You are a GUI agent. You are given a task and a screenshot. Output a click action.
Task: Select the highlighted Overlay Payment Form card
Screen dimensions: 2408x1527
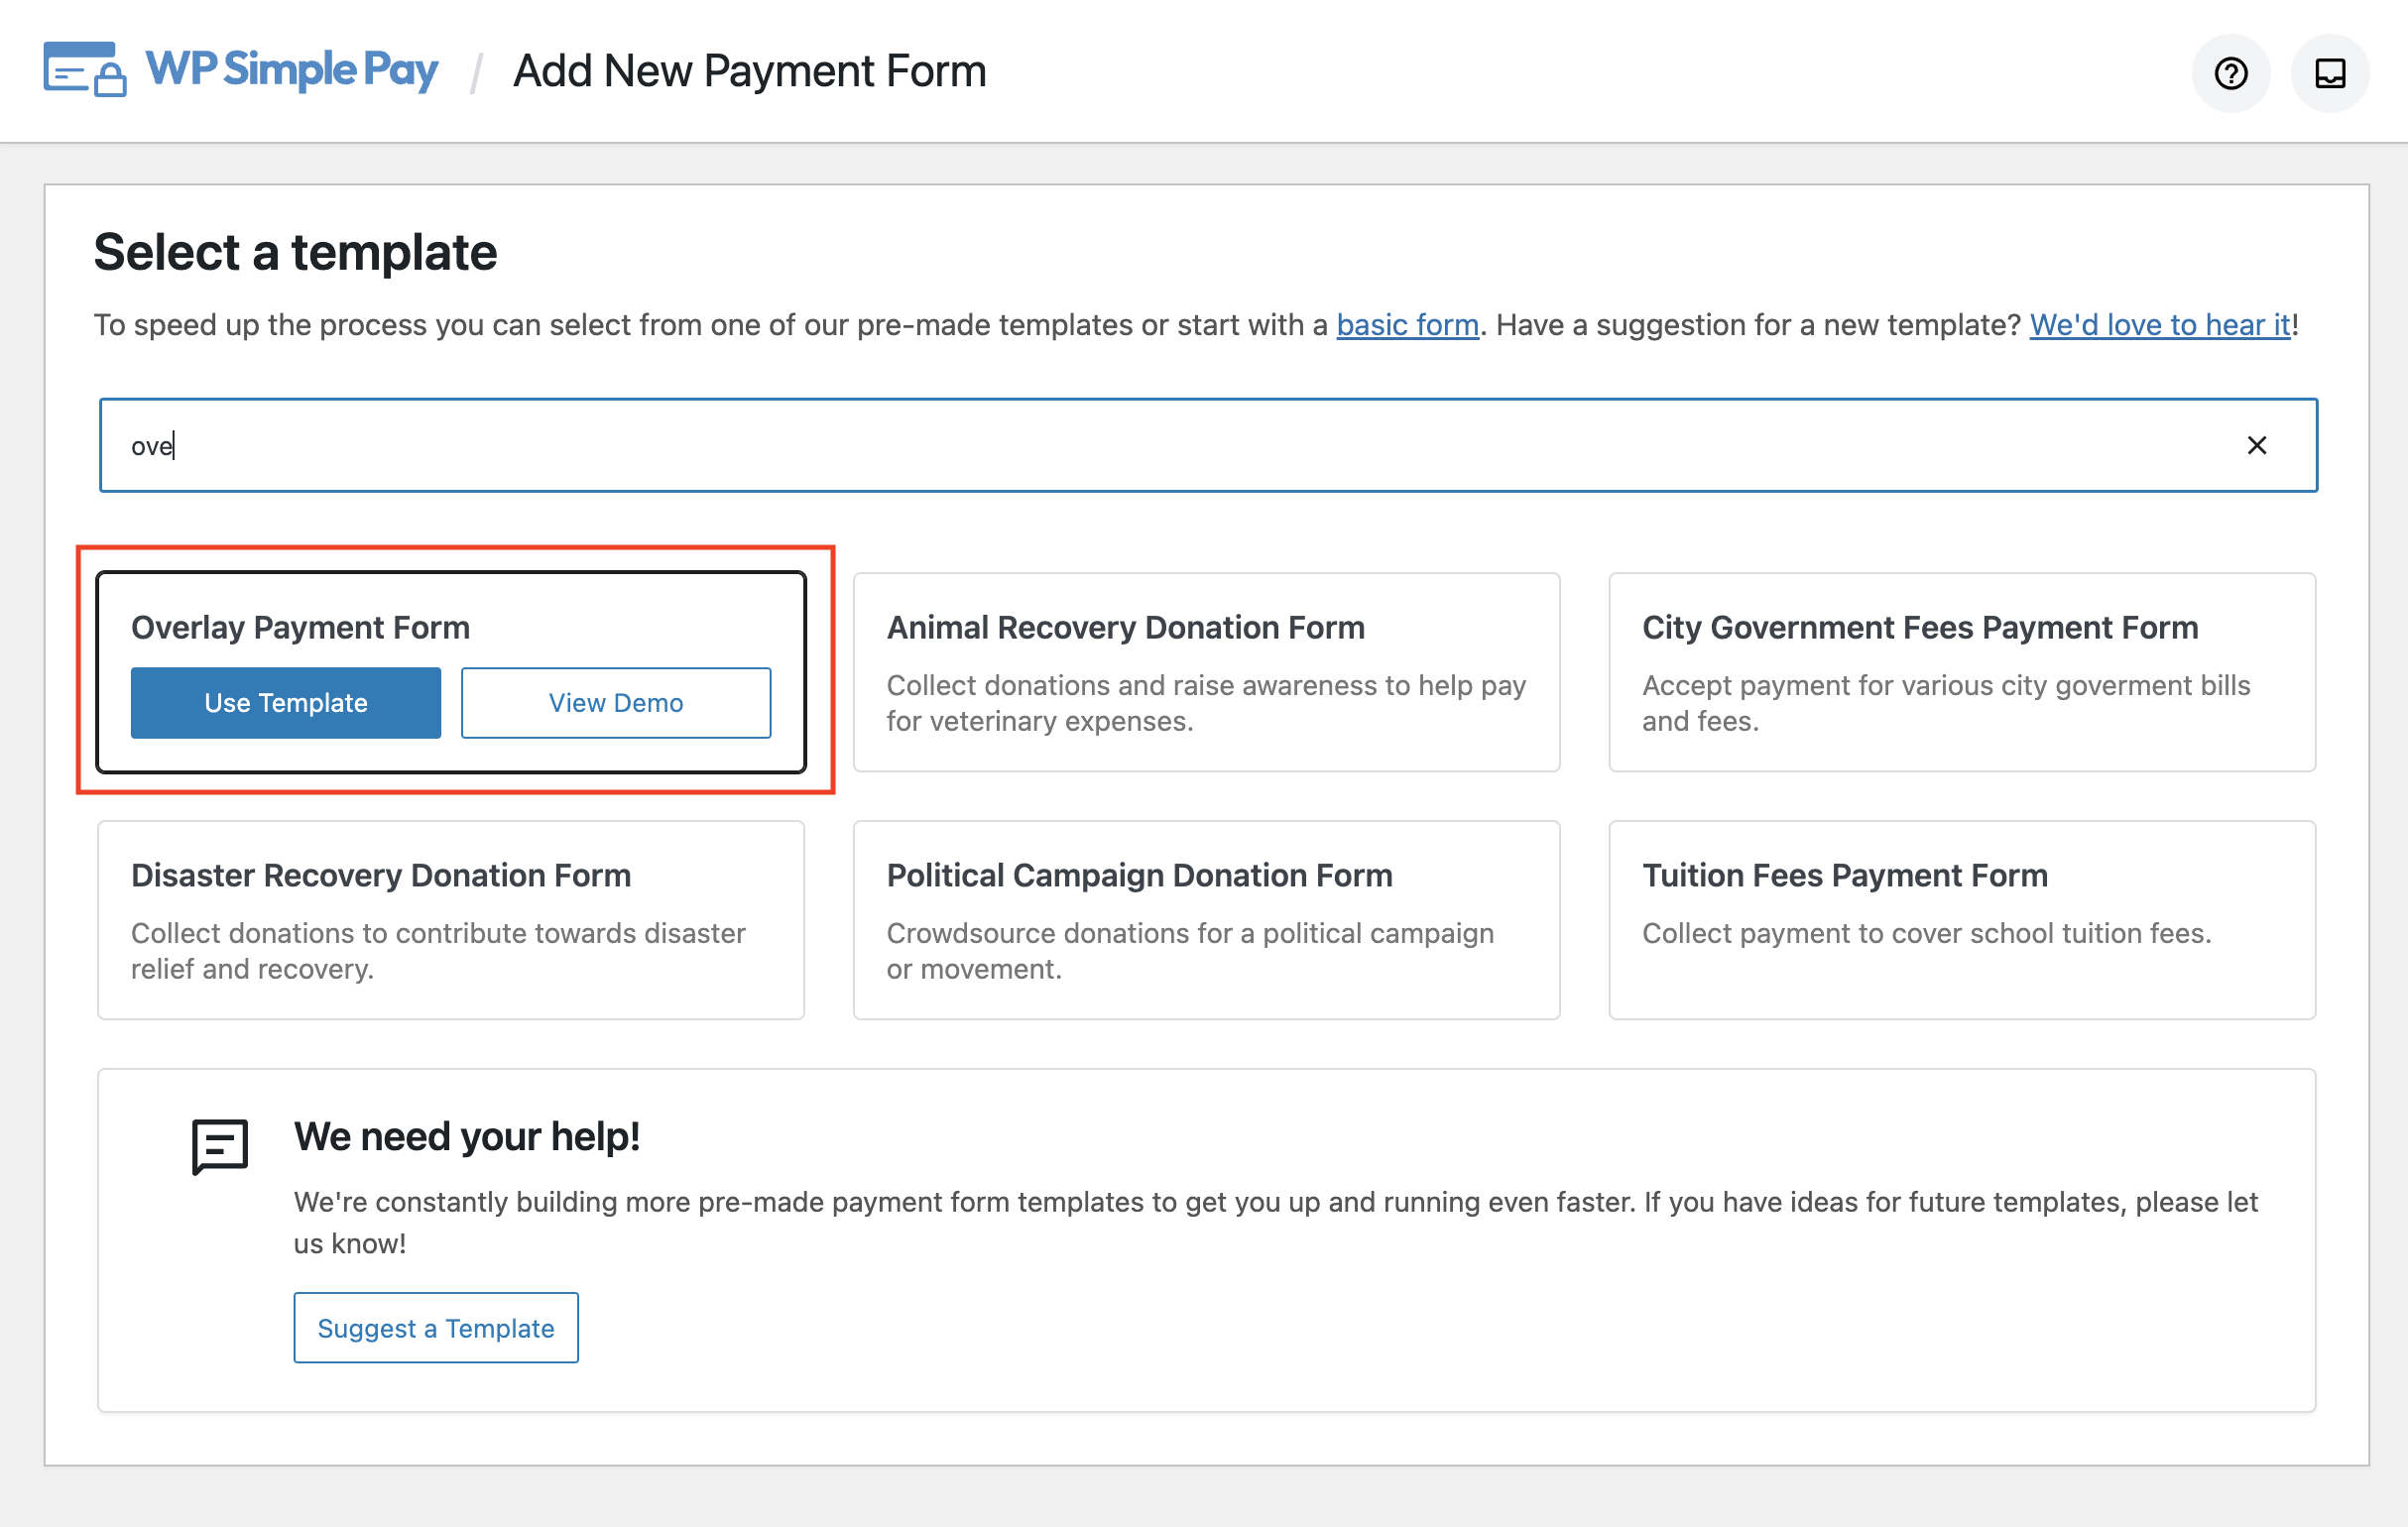coord(454,627)
